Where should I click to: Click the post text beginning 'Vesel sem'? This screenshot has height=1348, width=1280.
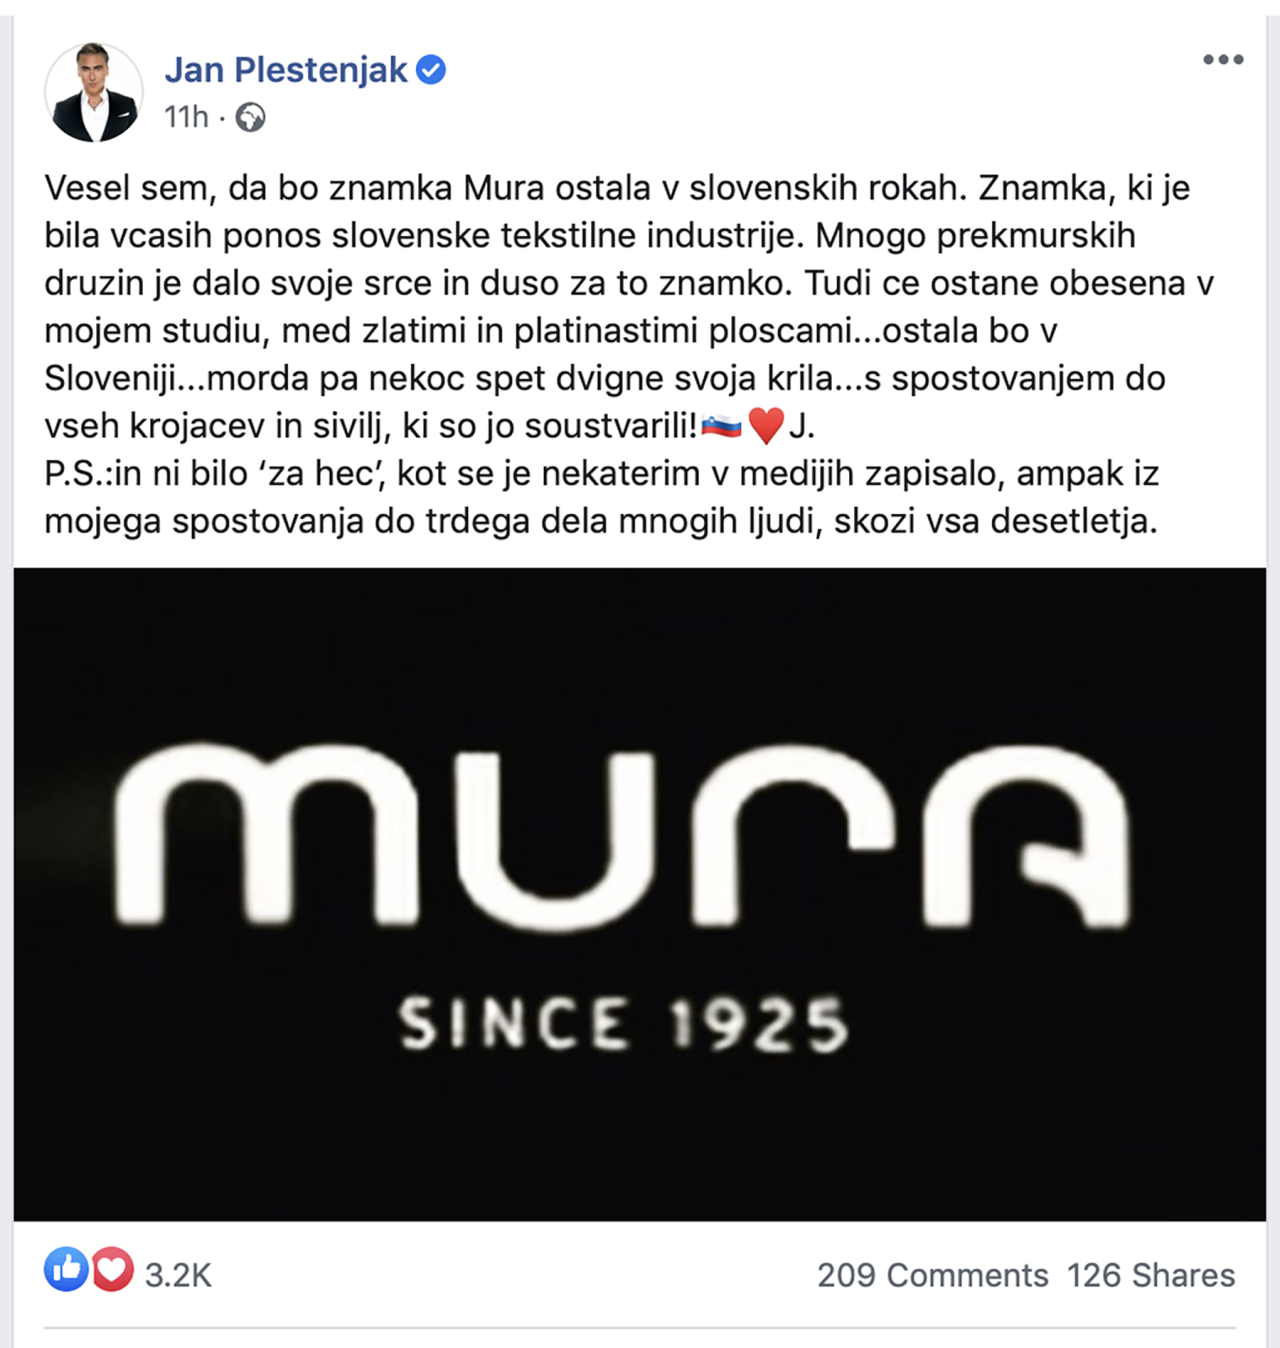(x=629, y=307)
